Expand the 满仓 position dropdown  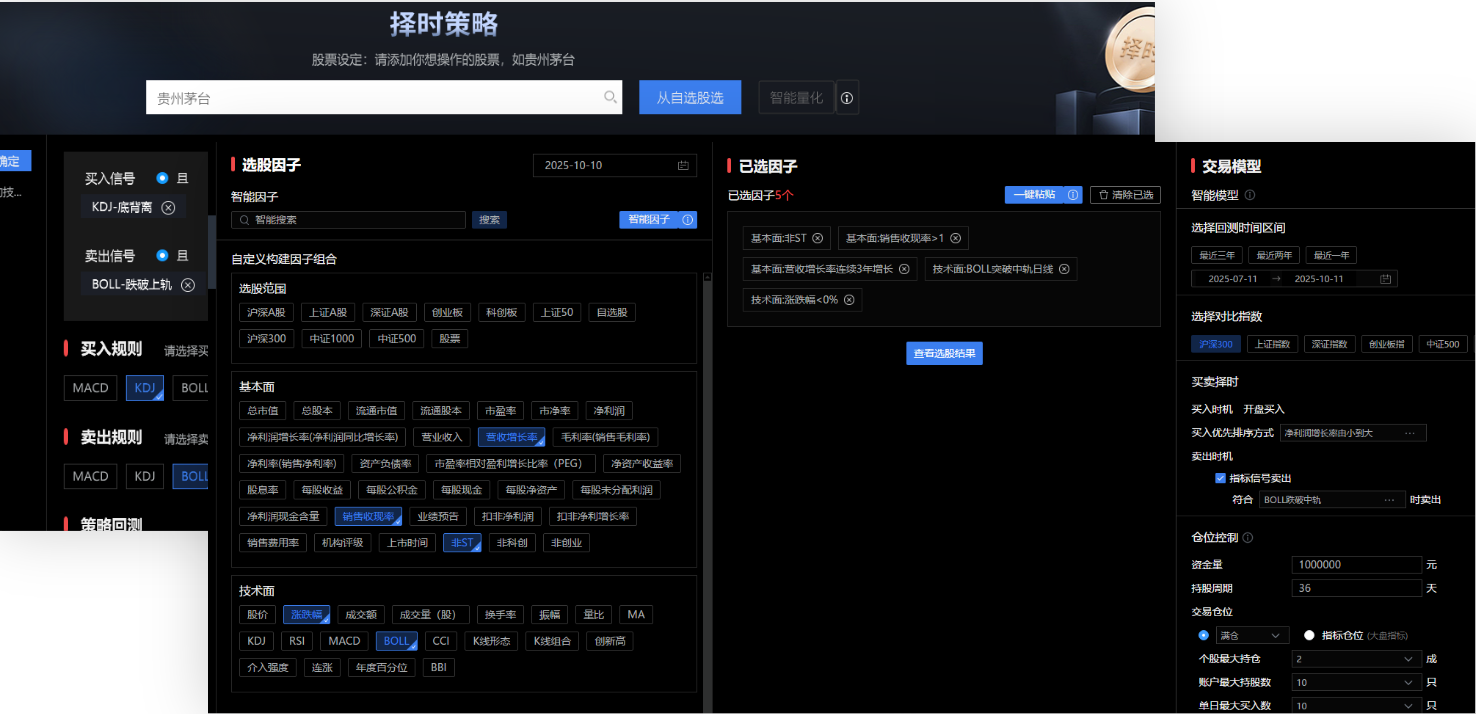(x=1252, y=636)
